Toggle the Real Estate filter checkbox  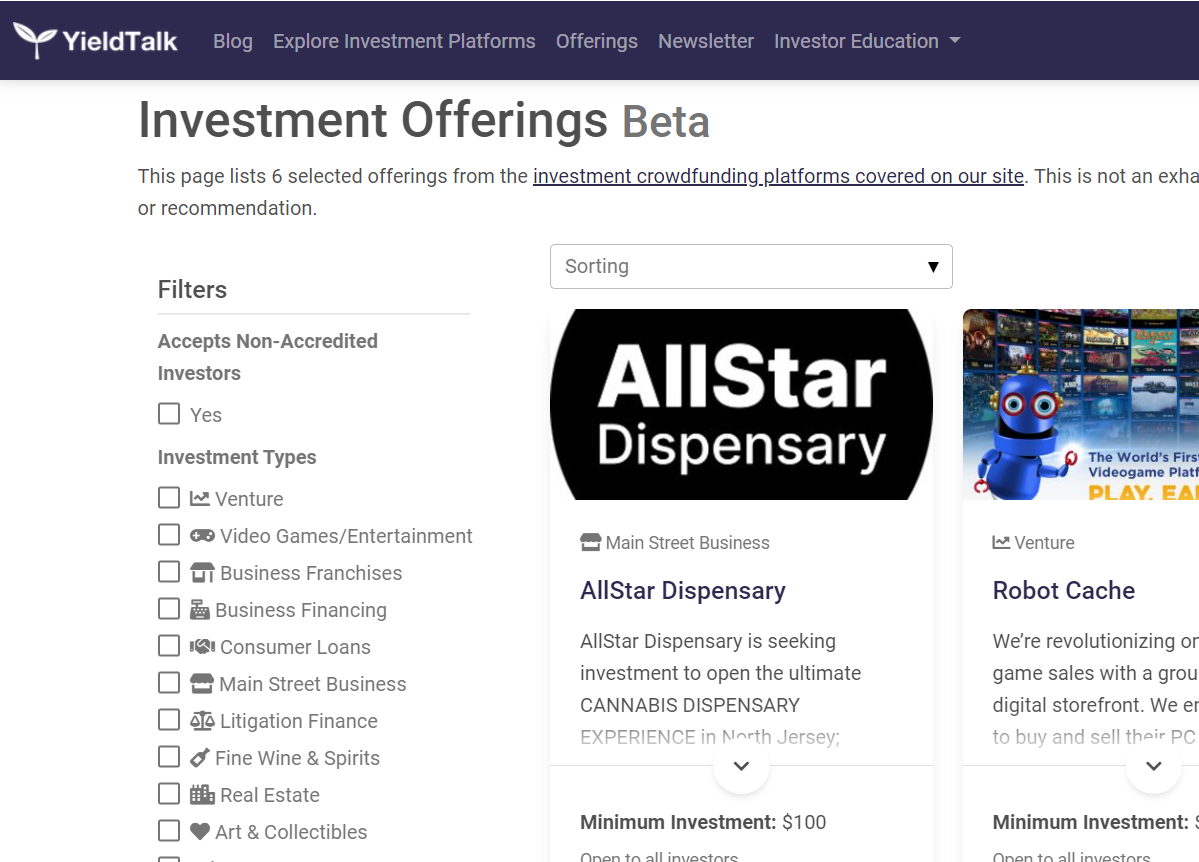point(169,794)
